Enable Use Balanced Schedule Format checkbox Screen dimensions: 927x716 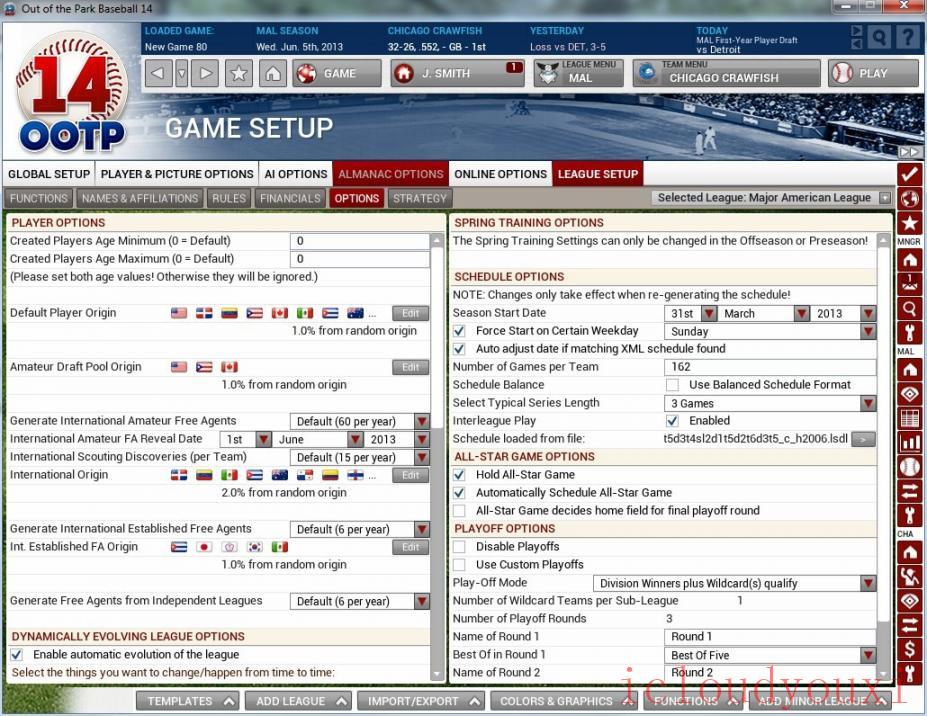point(672,385)
